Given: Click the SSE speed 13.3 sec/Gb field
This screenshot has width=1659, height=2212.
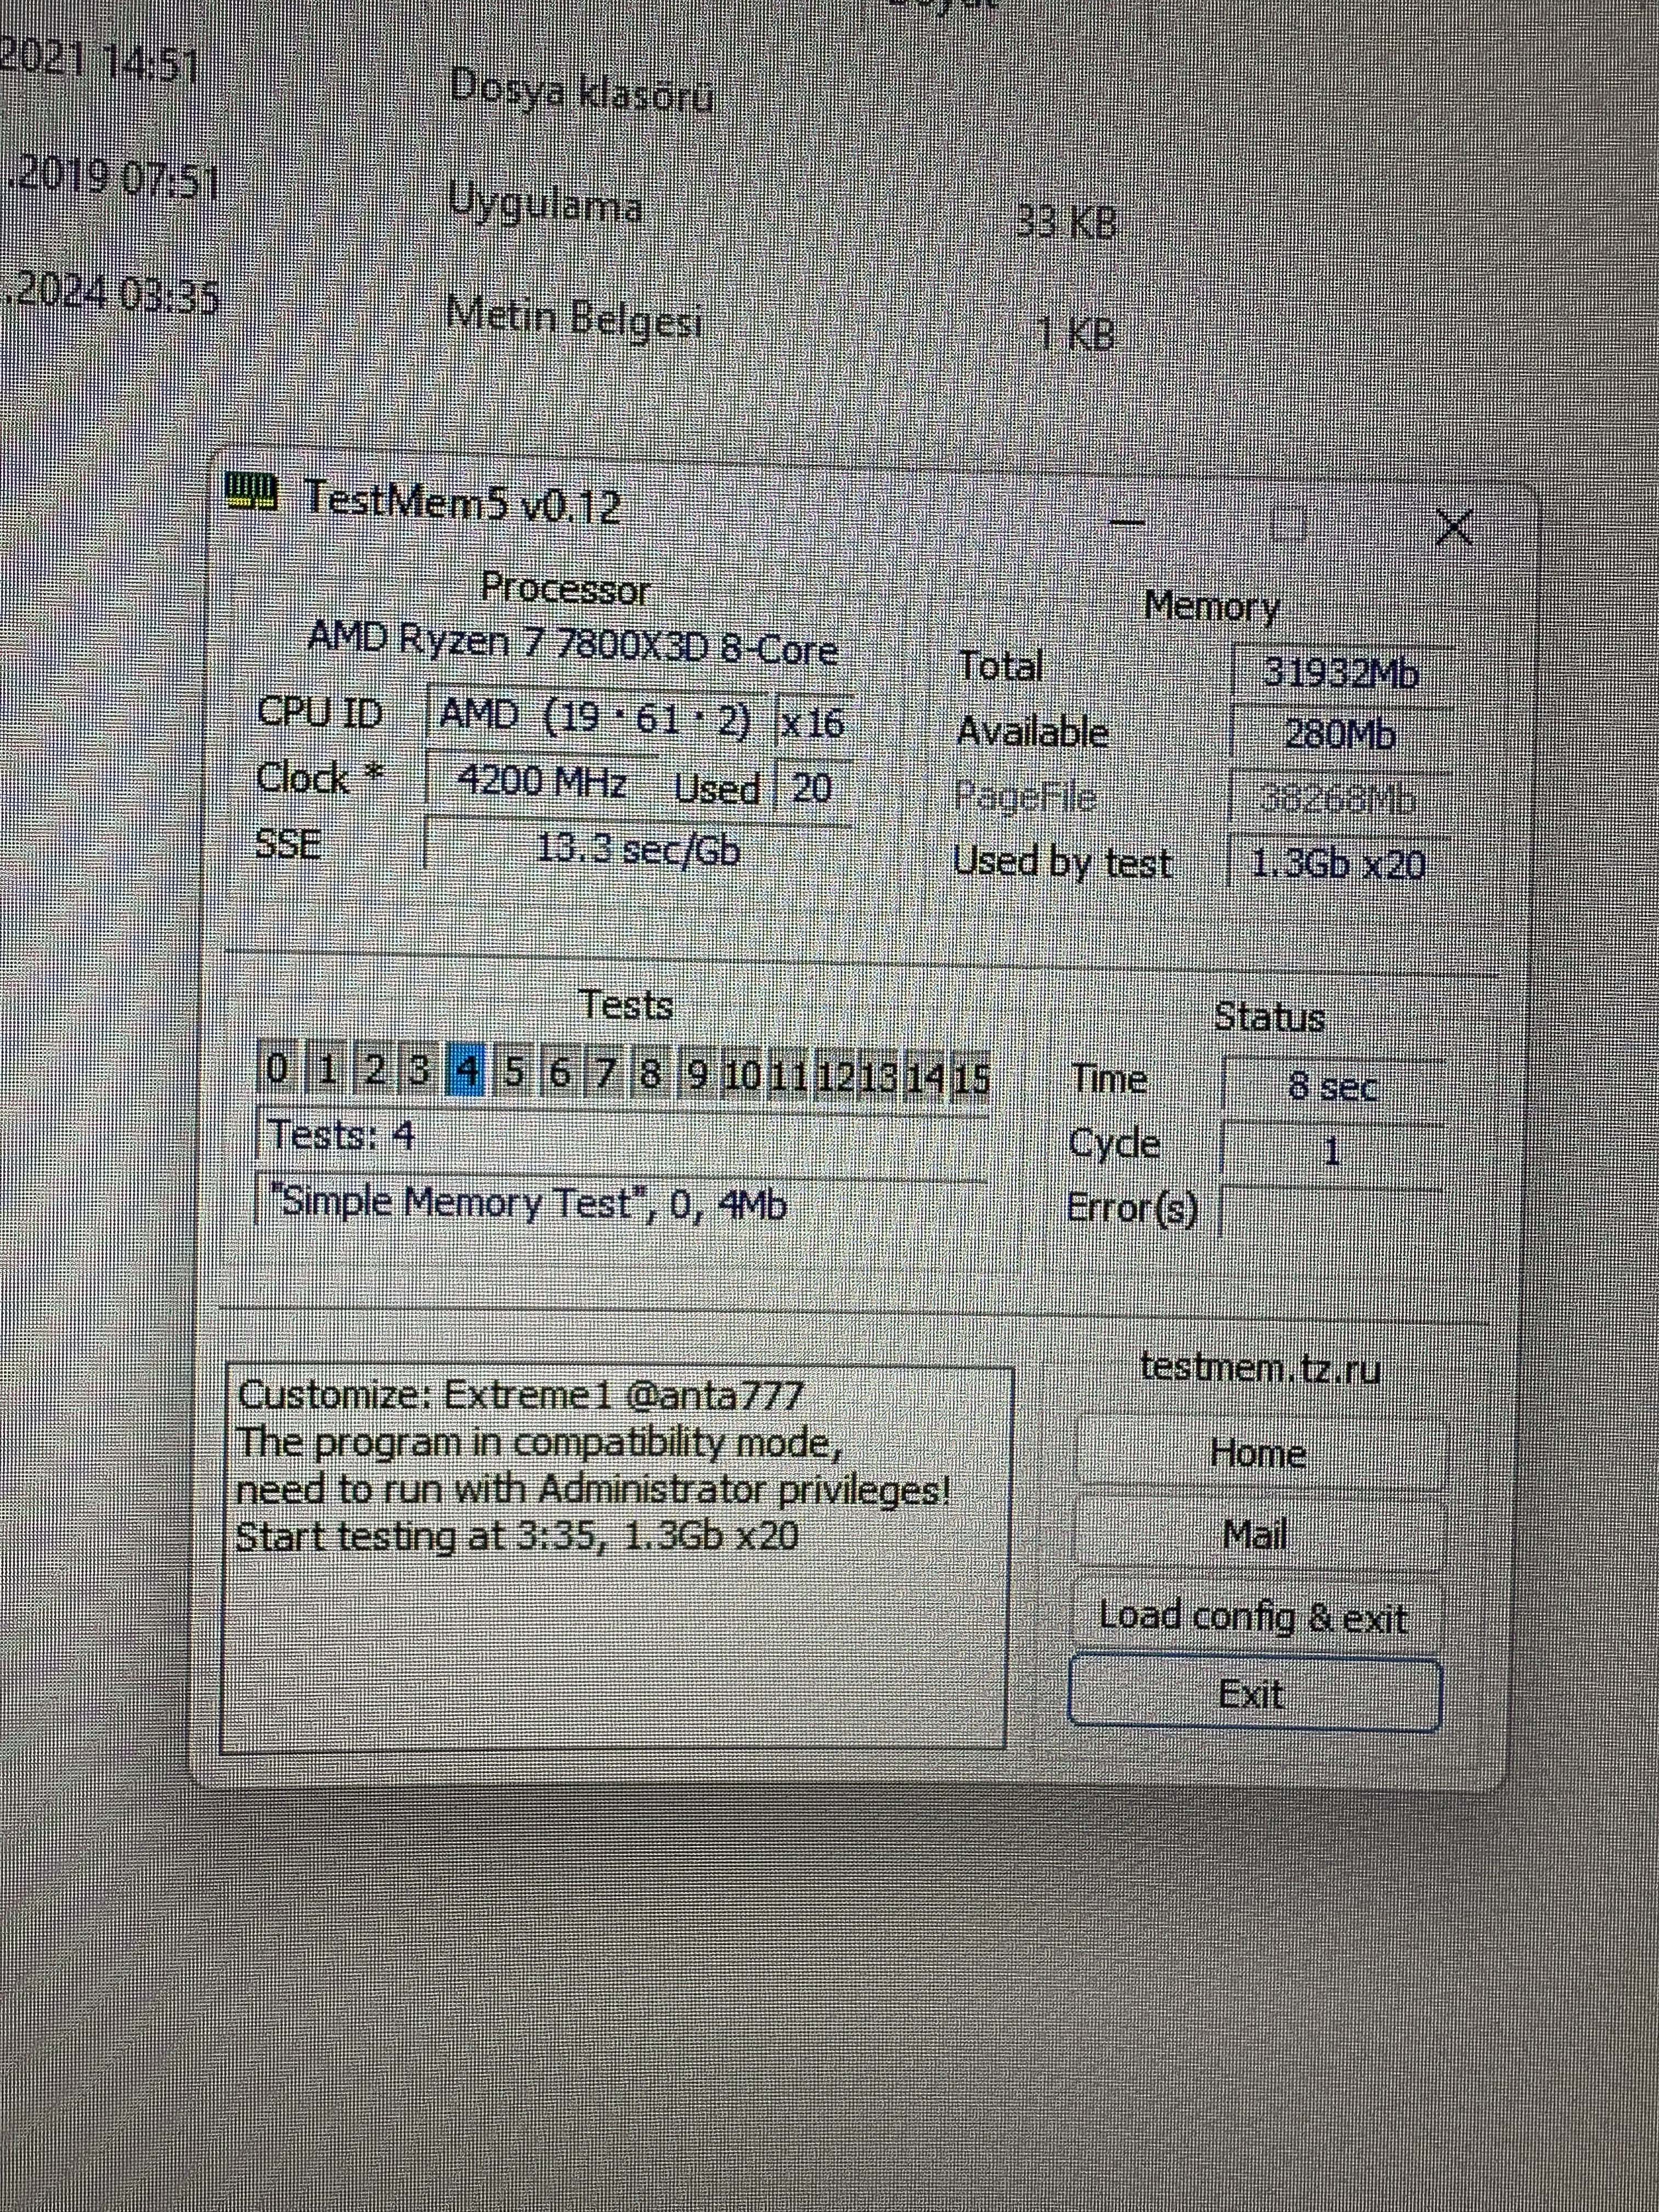Looking at the screenshot, I should coord(637,848).
